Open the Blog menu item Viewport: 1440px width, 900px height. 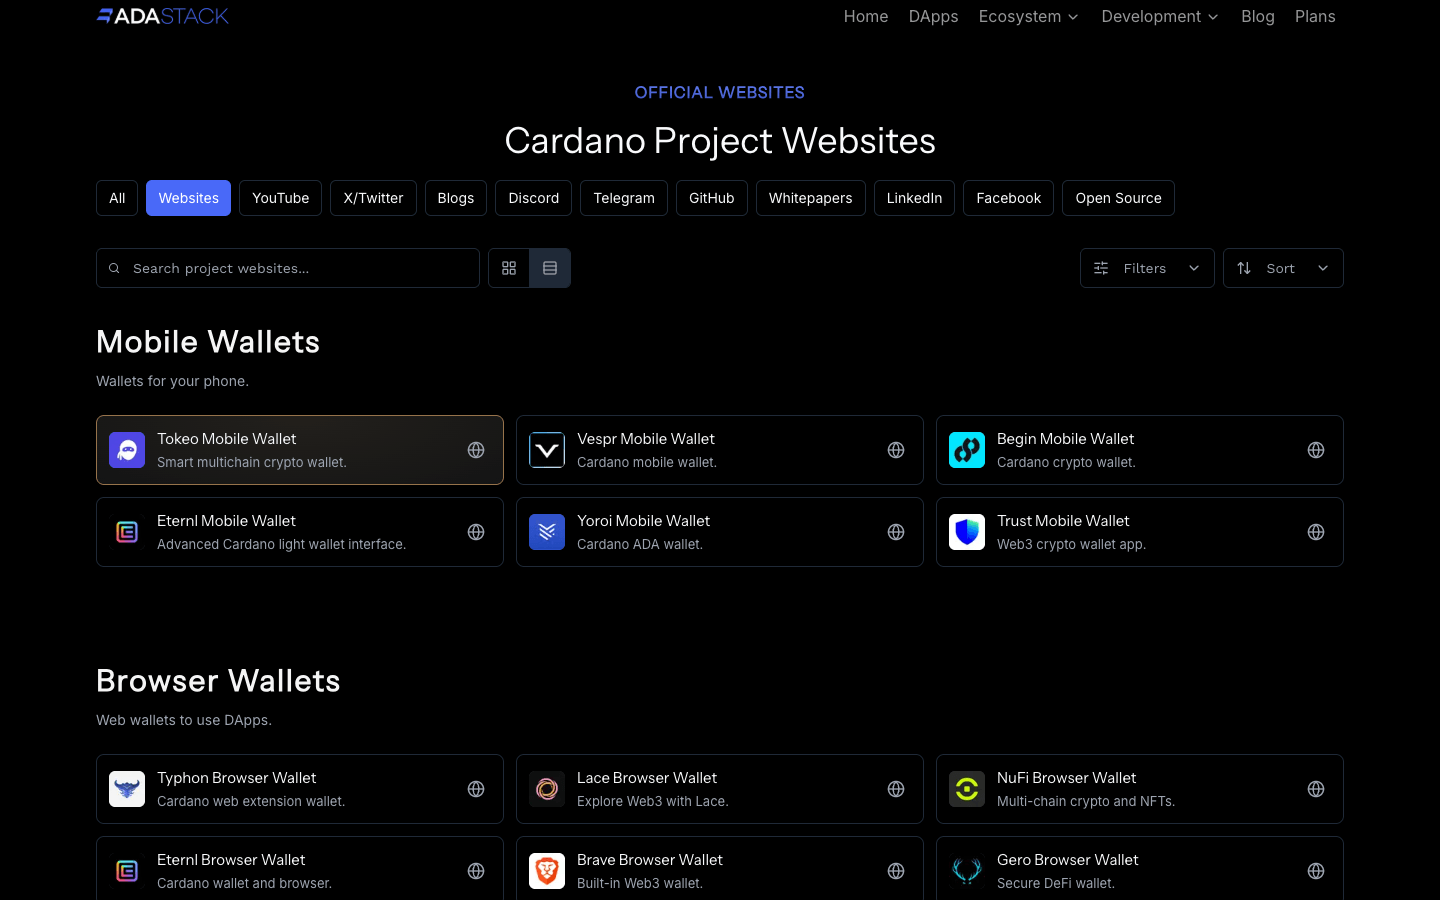[x=1258, y=16]
